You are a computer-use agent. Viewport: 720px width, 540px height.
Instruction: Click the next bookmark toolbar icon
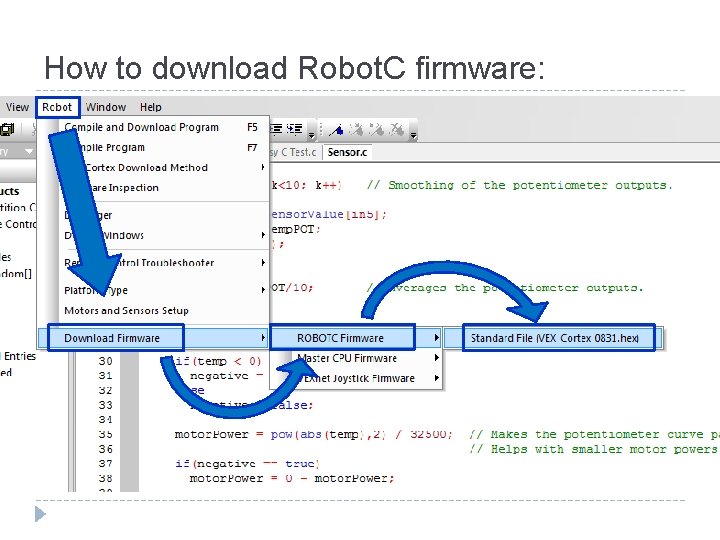pyautogui.click(x=356, y=130)
